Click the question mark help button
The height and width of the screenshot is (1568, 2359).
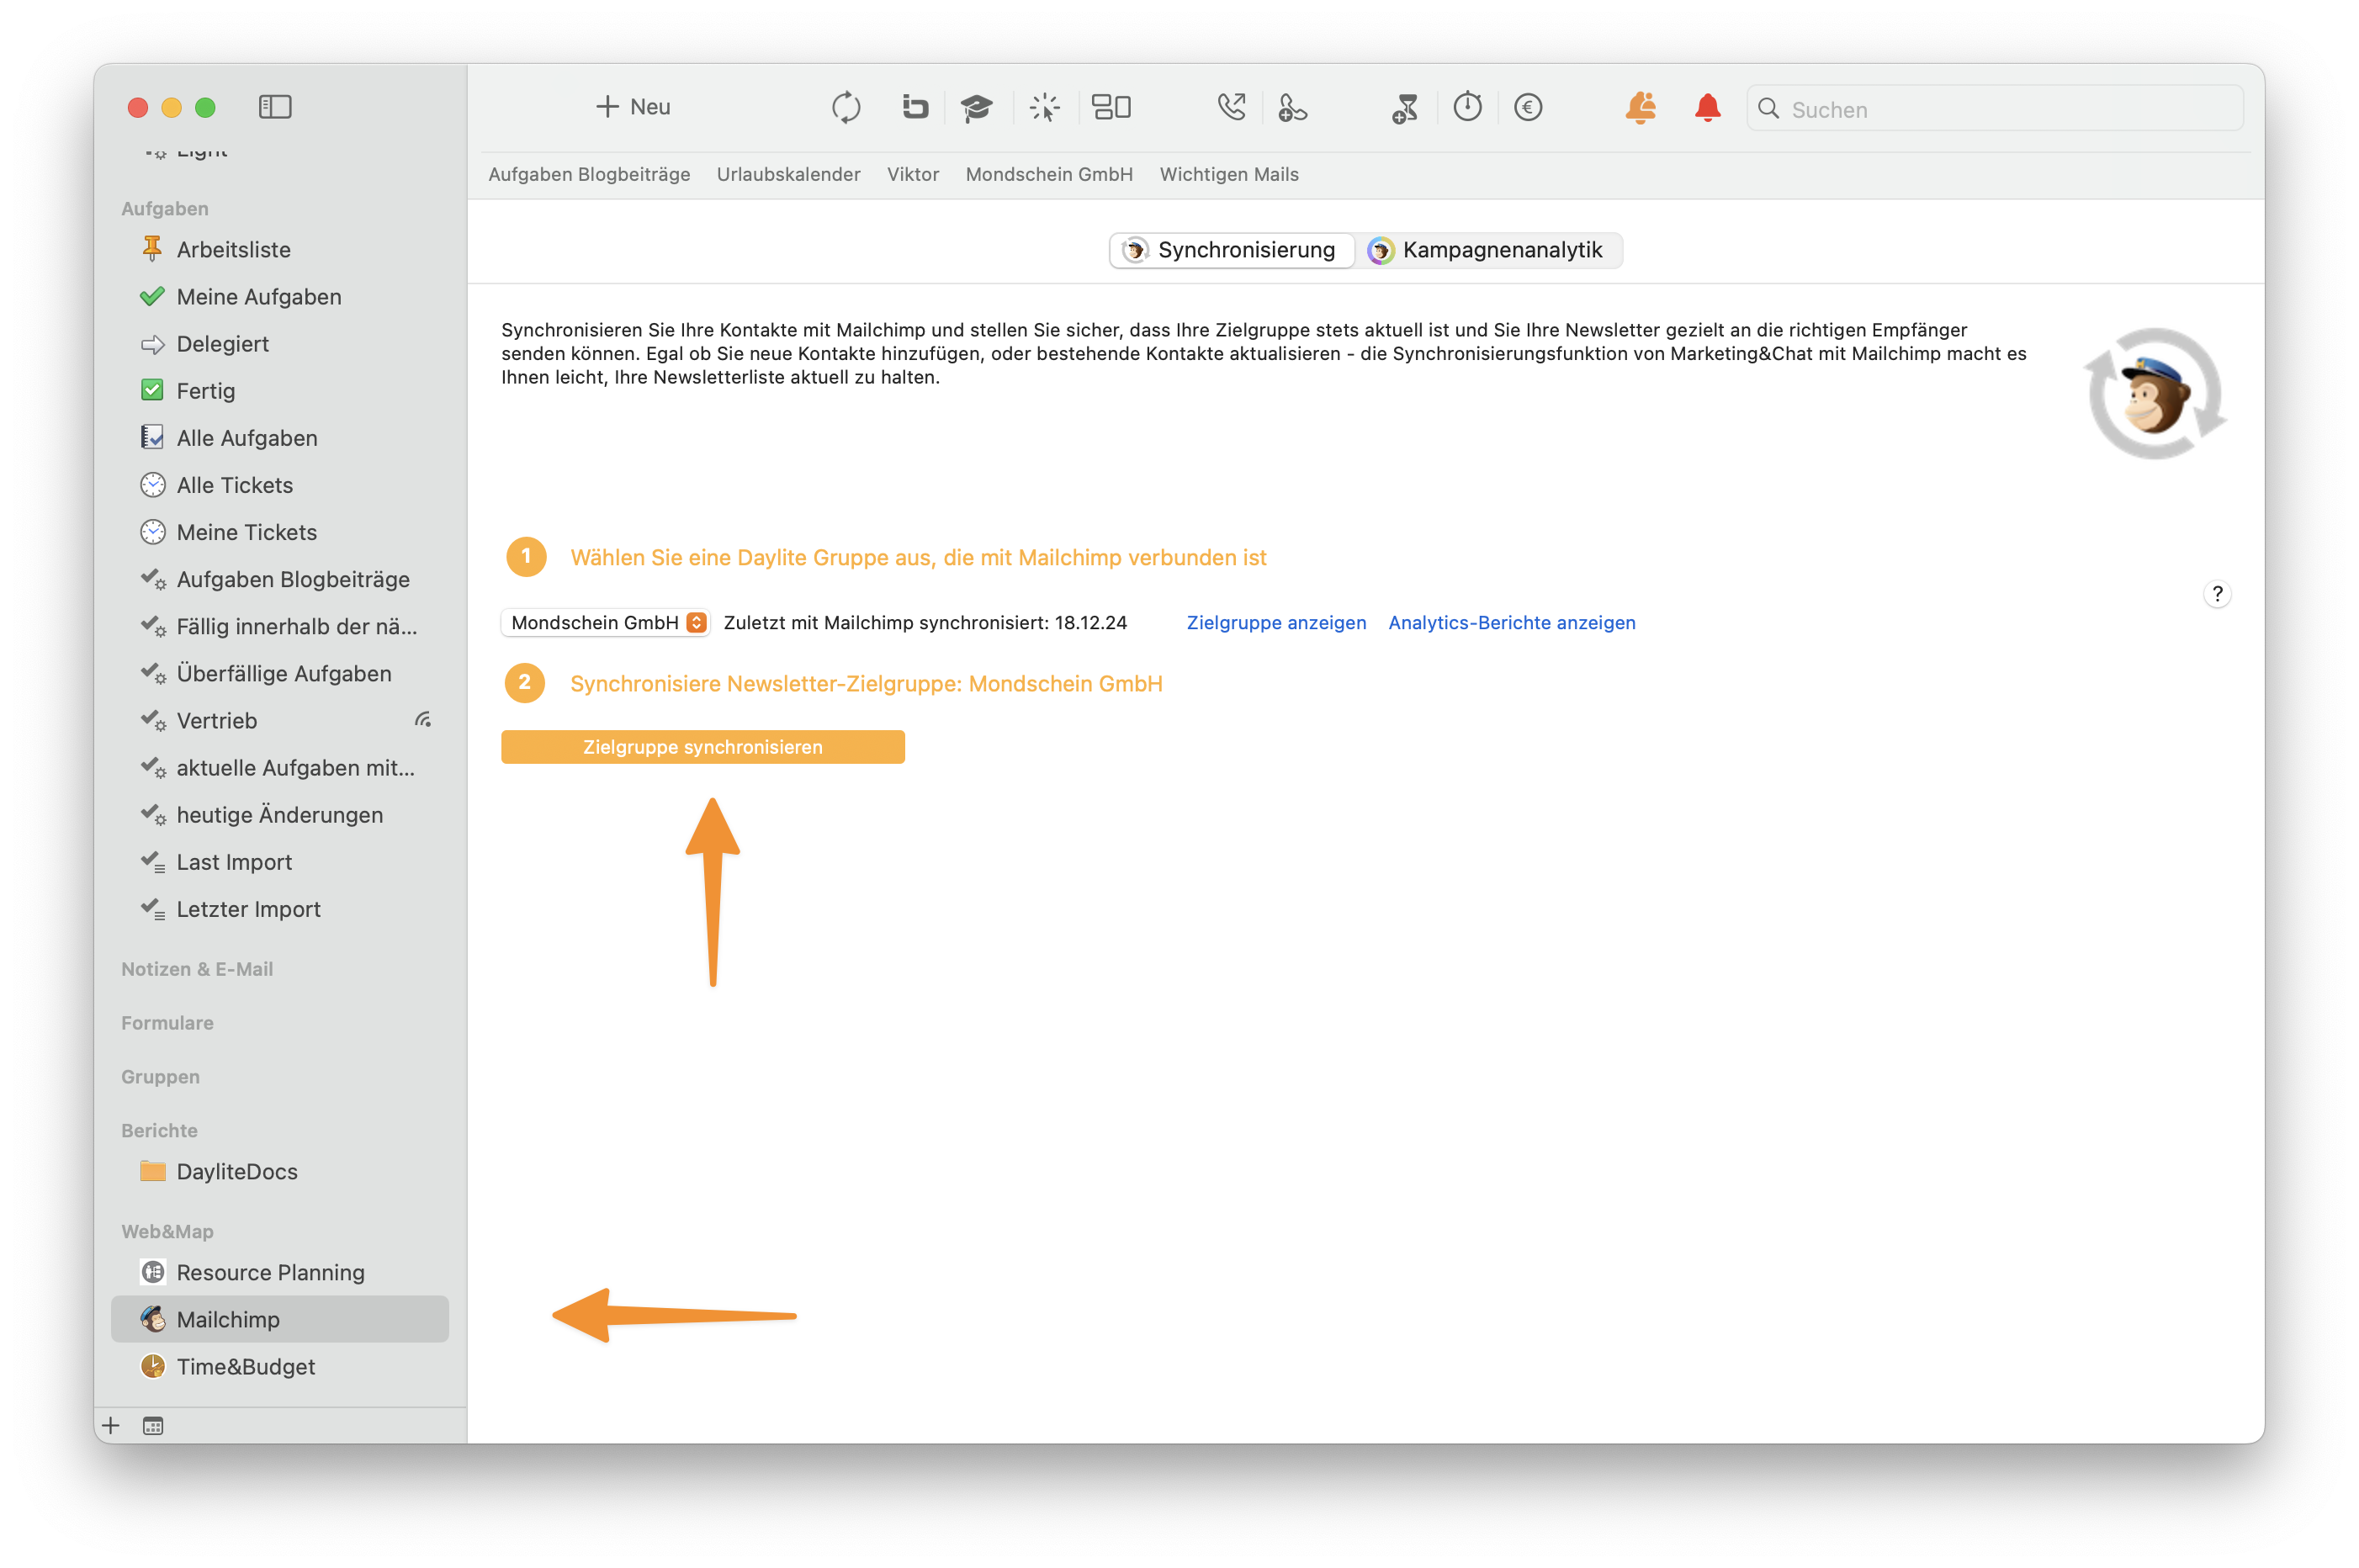click(x=2217, y=594)
